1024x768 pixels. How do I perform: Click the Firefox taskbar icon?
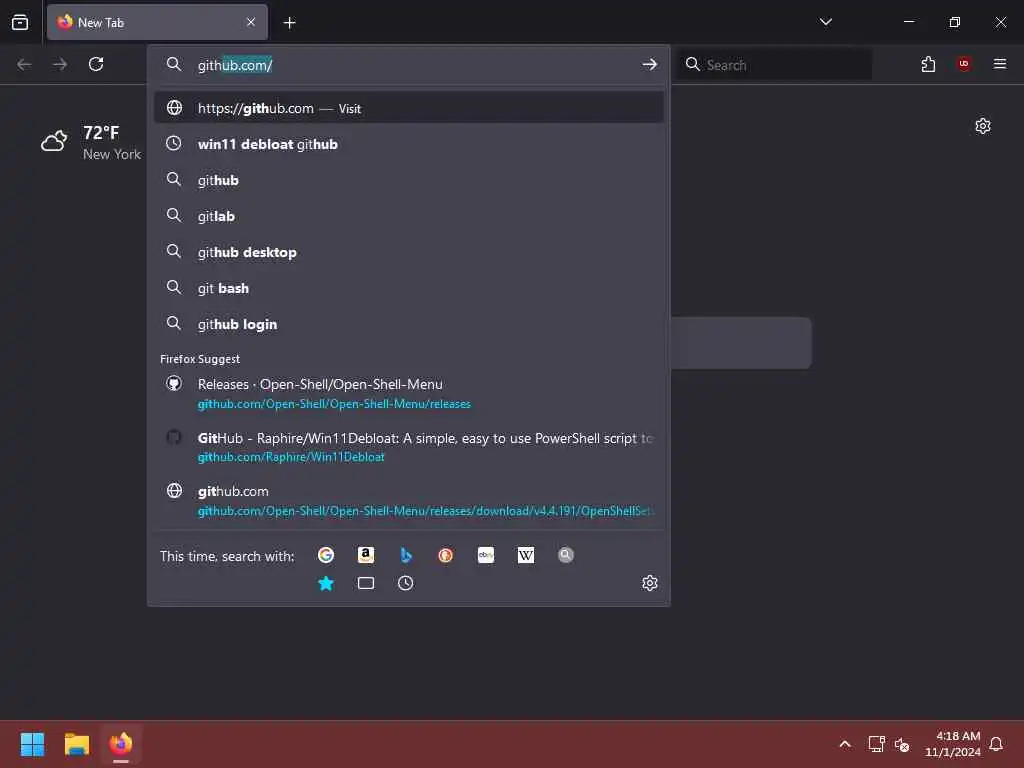tap(121, 744)
